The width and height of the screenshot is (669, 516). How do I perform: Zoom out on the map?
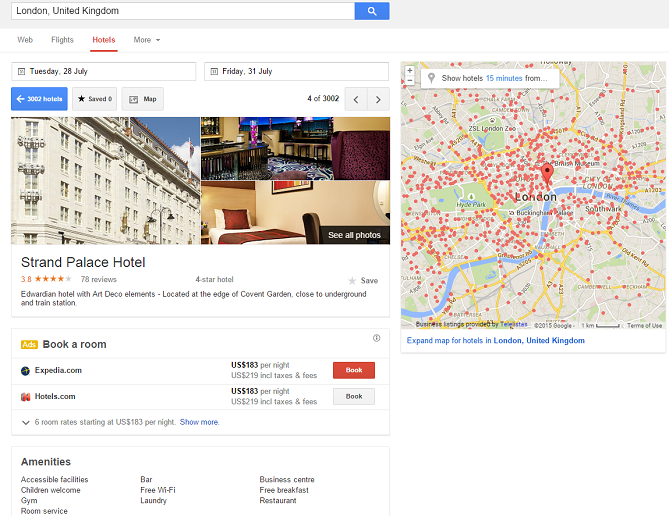click(x=410, y=80)
